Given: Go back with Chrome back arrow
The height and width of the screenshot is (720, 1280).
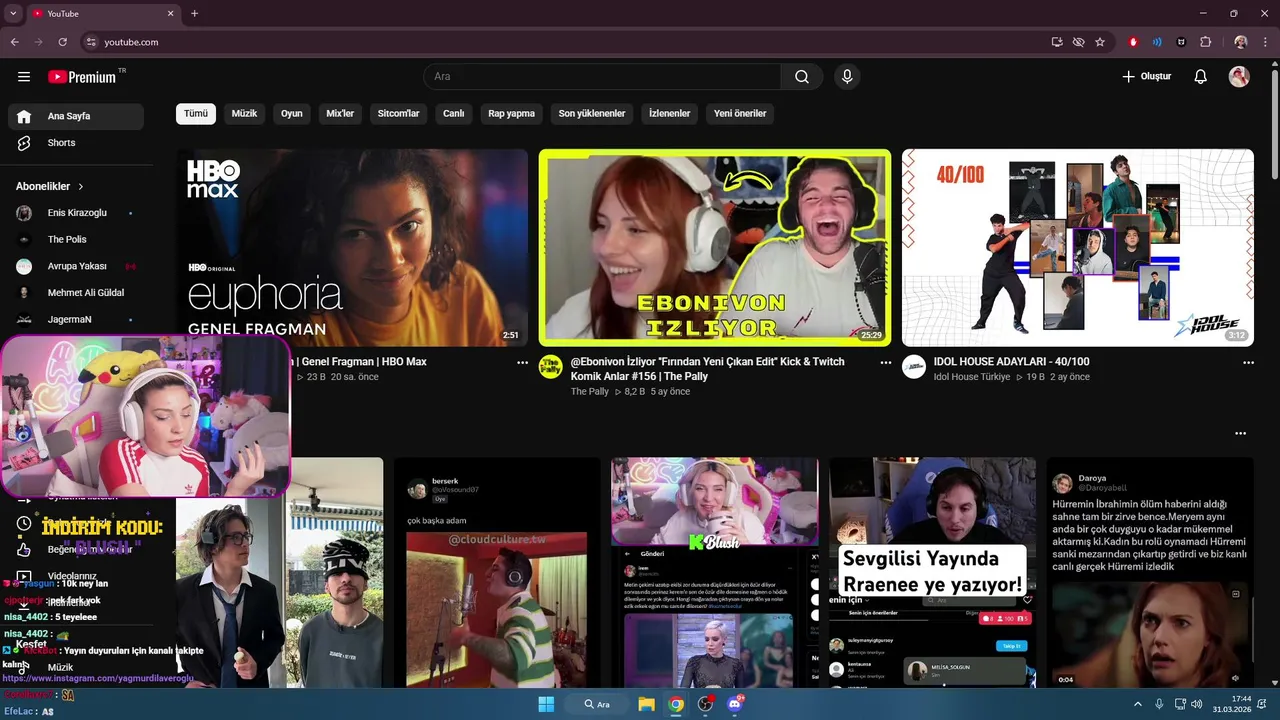Looking at the screenshot, I should click(14, 42).
